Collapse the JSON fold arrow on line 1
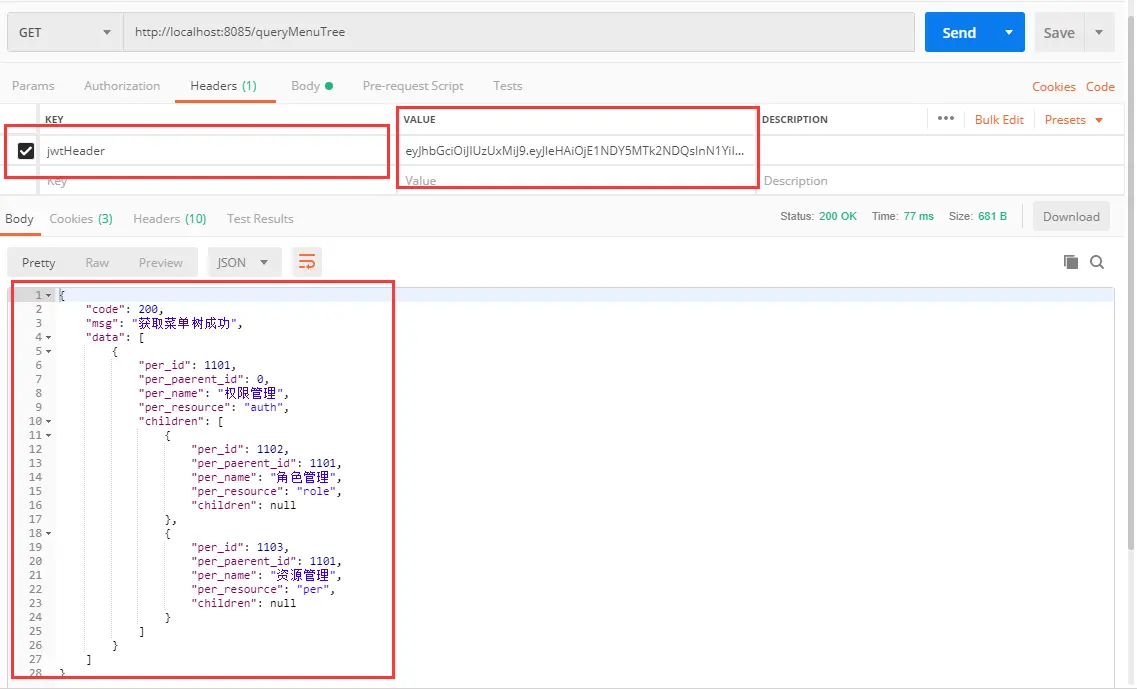The height and width of the screenshot is (689, 1137). click(x=49, y=295)
